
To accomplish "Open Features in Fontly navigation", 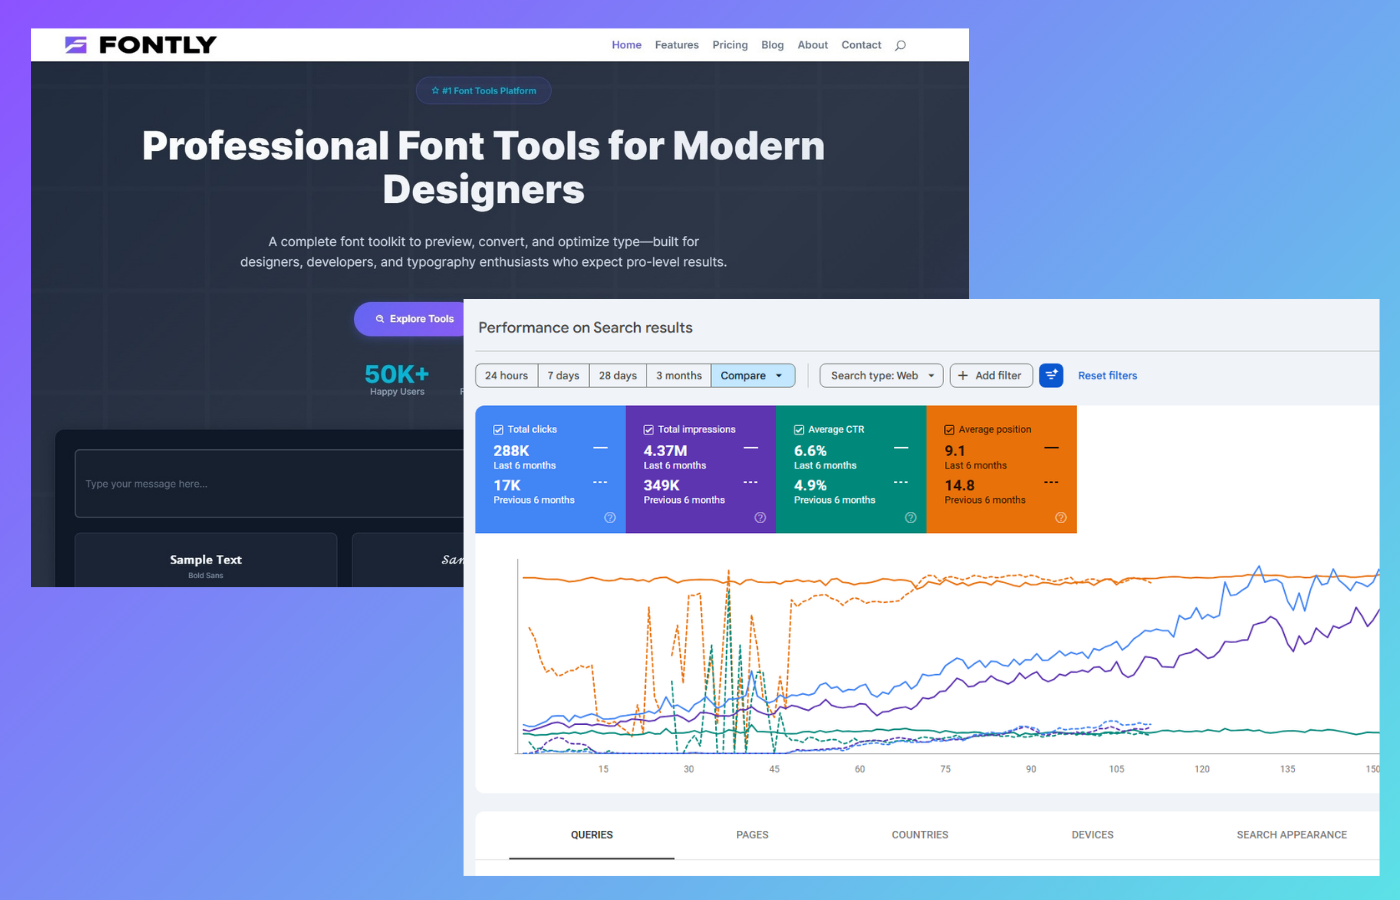I will pos(677,45).
